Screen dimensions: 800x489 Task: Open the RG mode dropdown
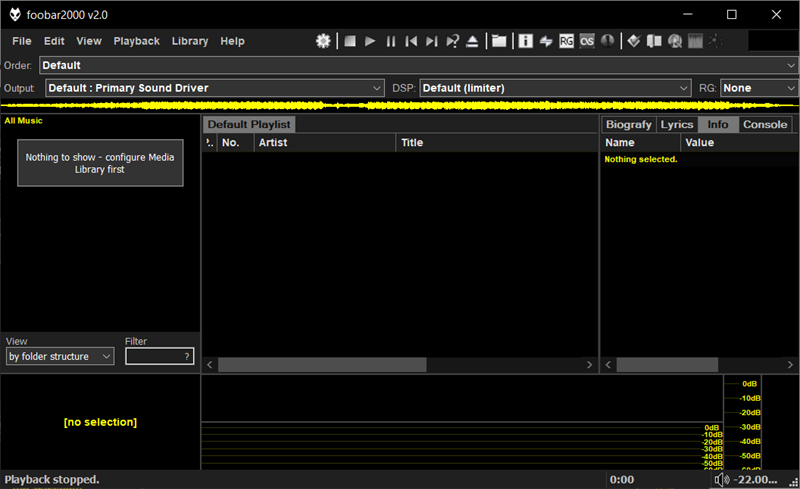pyautogui.click(x=759, y=88)
